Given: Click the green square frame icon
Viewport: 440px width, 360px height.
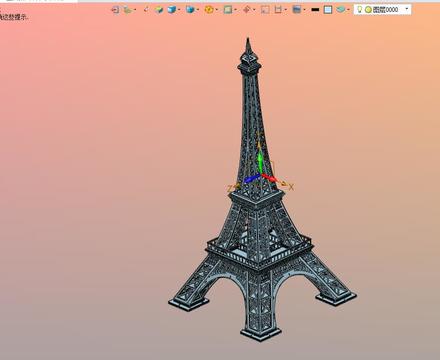Looking at the screenshot, I should coord(228,10).
